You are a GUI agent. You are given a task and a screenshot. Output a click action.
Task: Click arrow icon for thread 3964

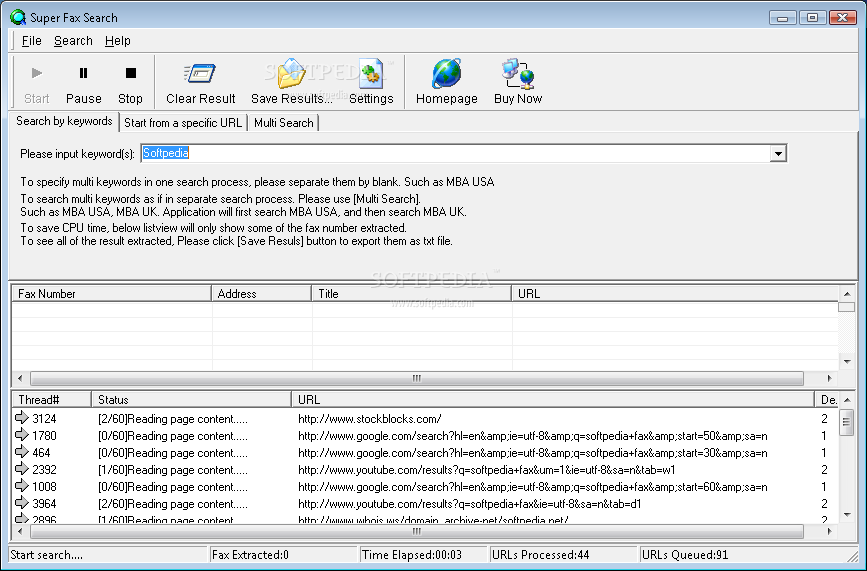(x=22, y=503)
